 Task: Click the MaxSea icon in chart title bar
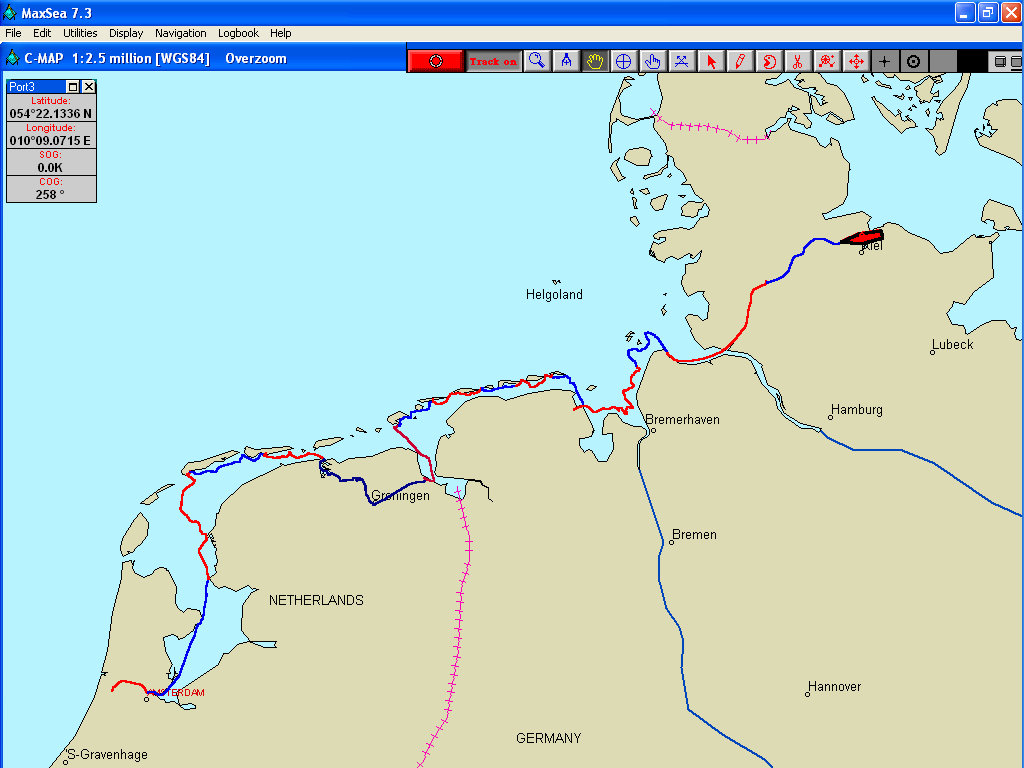click(12, 58)
